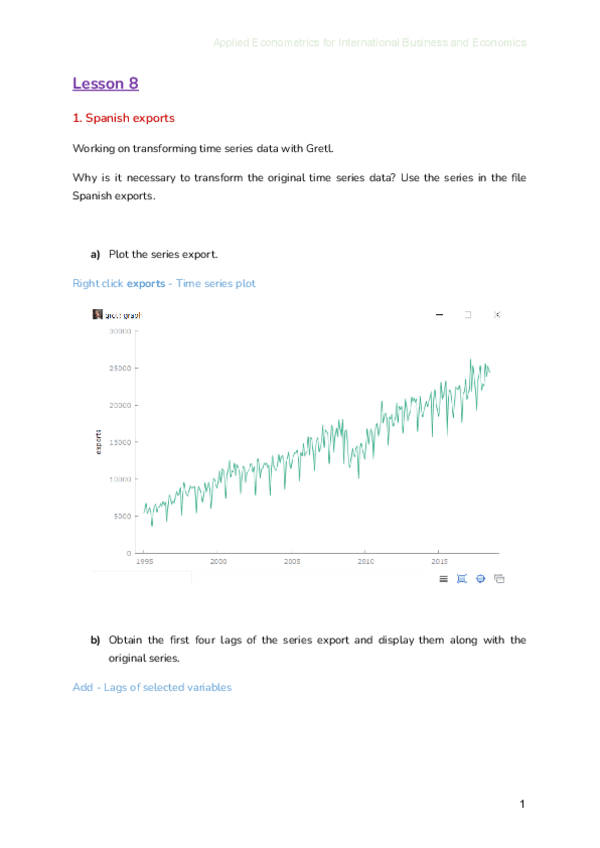Click the item a) Plot the series text

(x=162, y=255)
